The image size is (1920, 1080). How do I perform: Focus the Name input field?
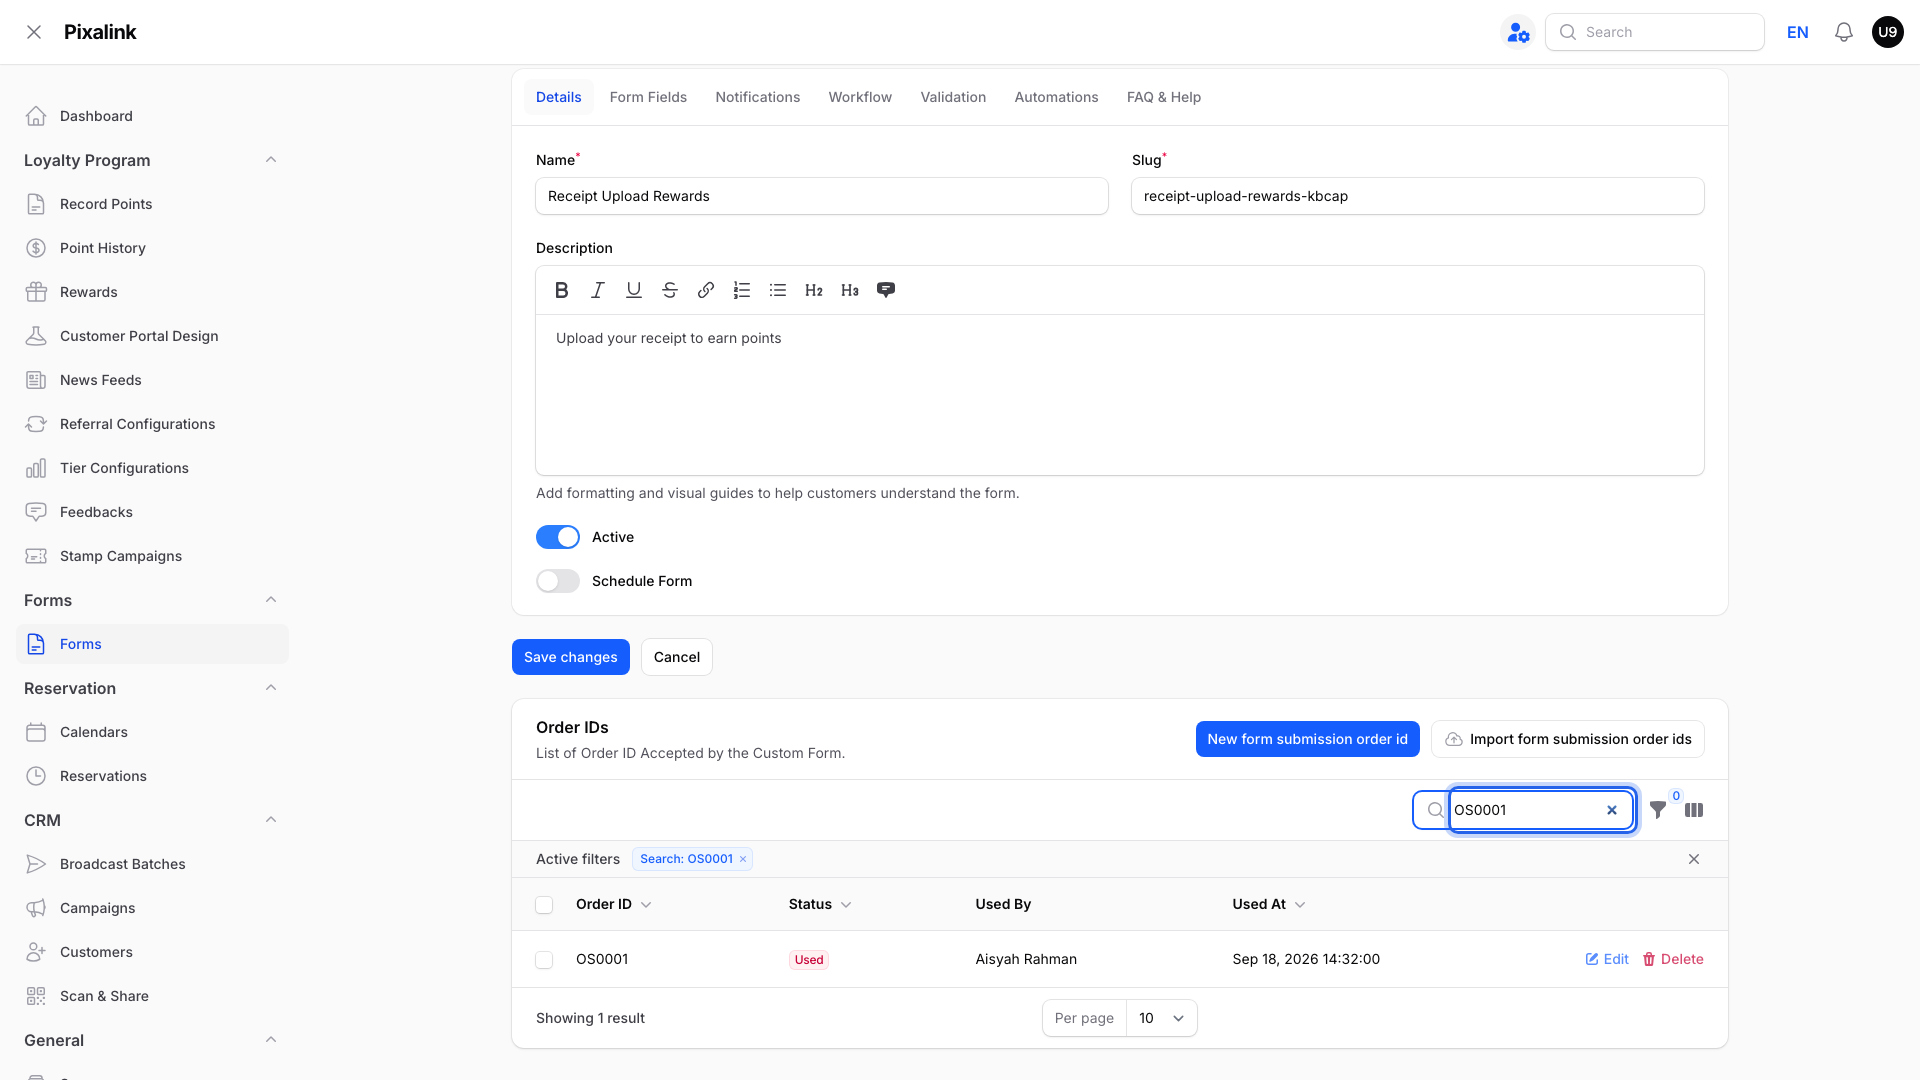coord(821,196)
